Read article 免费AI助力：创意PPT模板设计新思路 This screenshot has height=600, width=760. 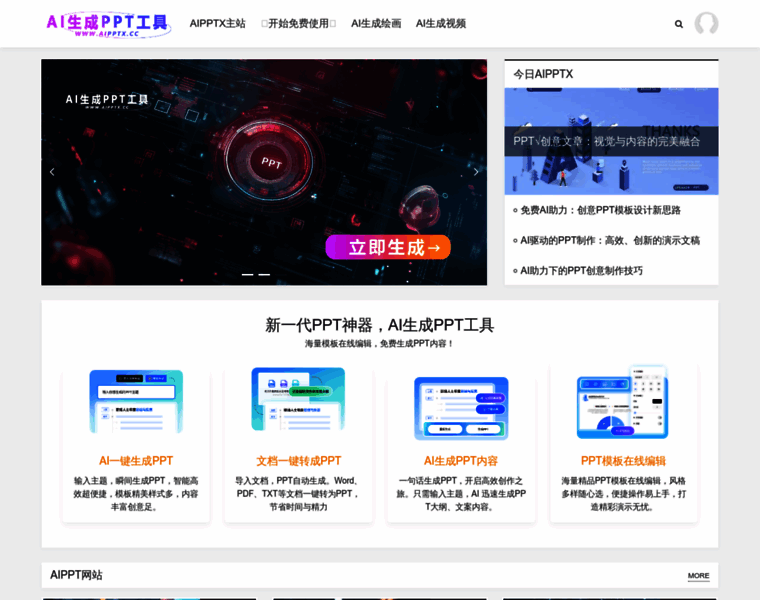tap(600, 211)
